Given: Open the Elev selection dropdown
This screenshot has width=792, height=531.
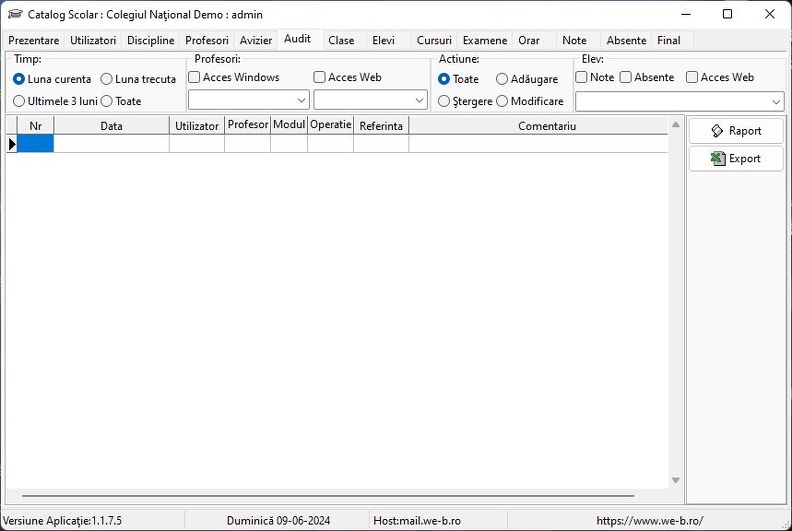Looking at the screenshot, I should click(x=679, y=102).
